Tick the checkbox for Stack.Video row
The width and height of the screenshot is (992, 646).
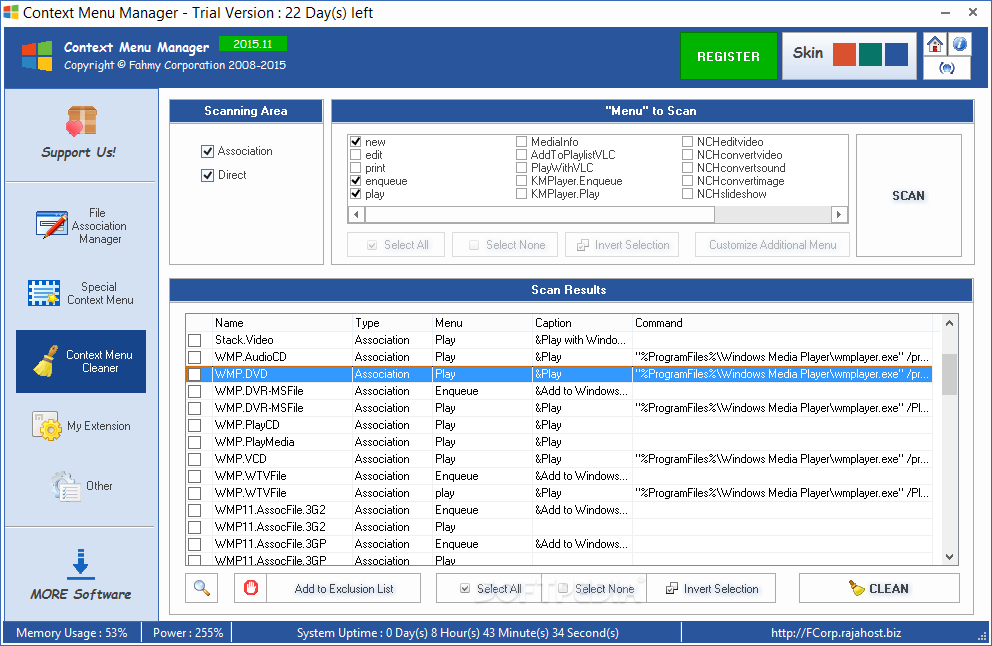tap(195, 340)
